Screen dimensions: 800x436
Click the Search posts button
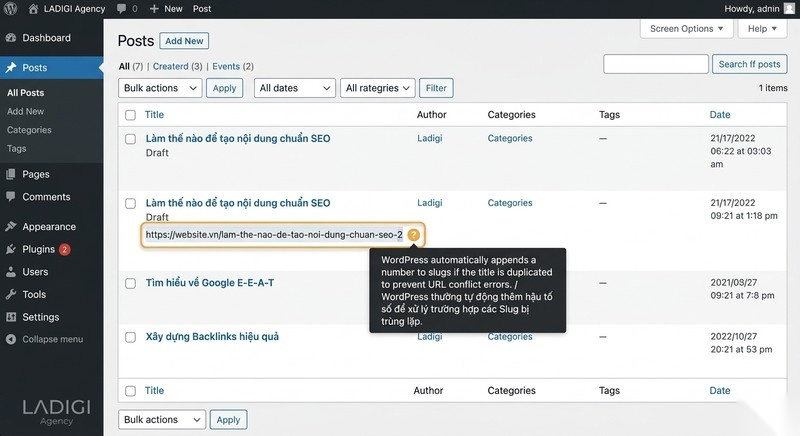[749, 64]
